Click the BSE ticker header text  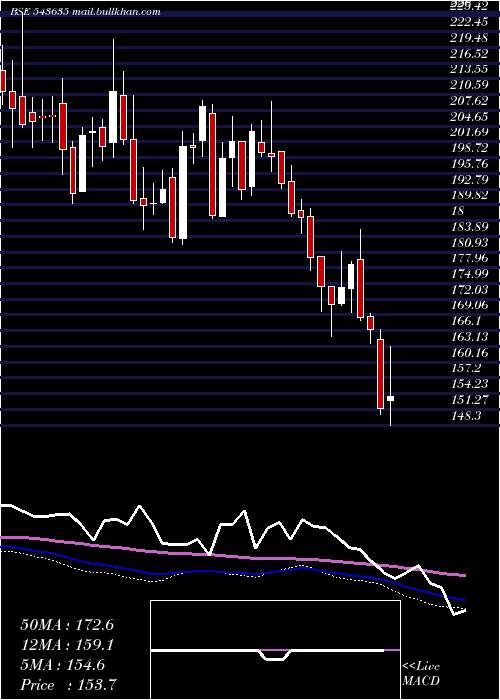[x=85, y=12]
